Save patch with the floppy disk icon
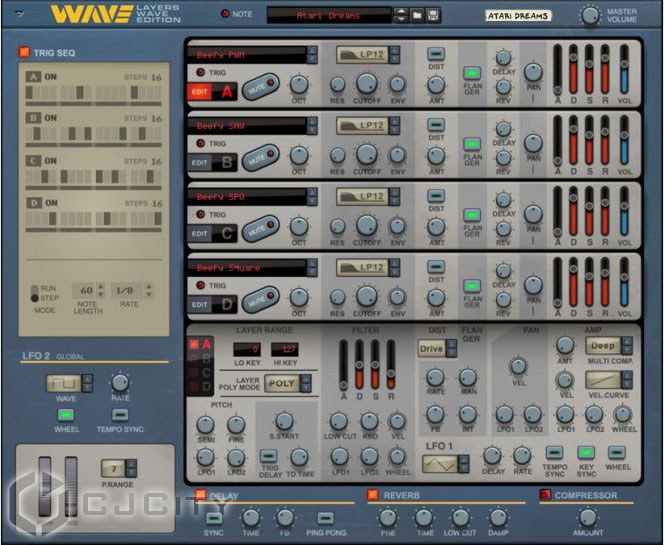Image resolution: width=664 pixels, height=545 pixels. click(x=433, y=16)
